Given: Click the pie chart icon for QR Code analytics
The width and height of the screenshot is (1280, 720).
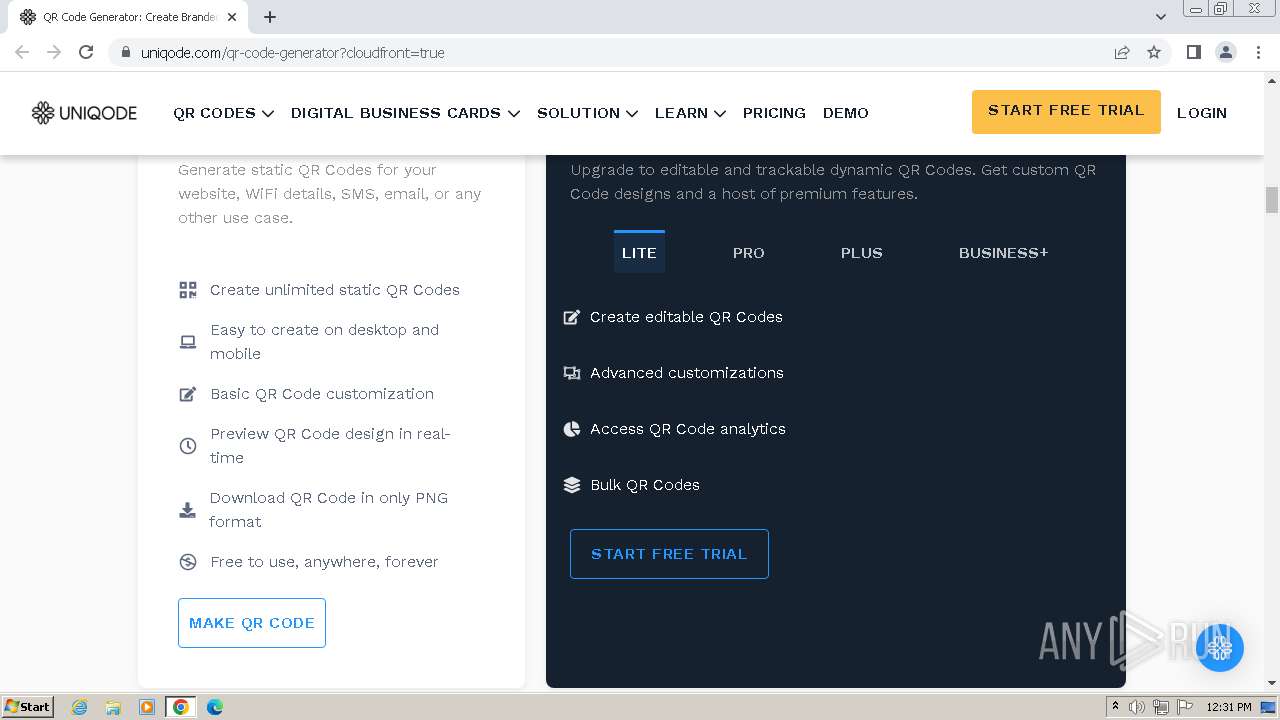Looking at the screenshot, I should tap(572, 429).
